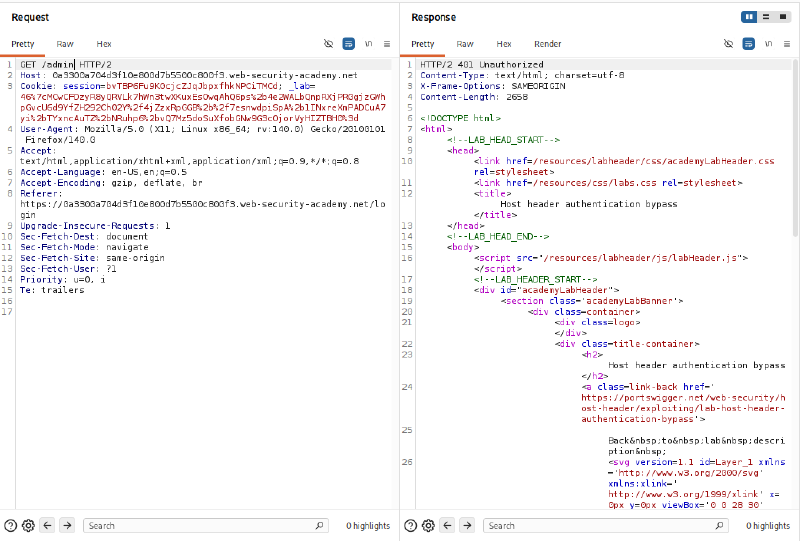Click the Priority header line
This screenshot has width=800, height=541.
[x=63, y=279]
